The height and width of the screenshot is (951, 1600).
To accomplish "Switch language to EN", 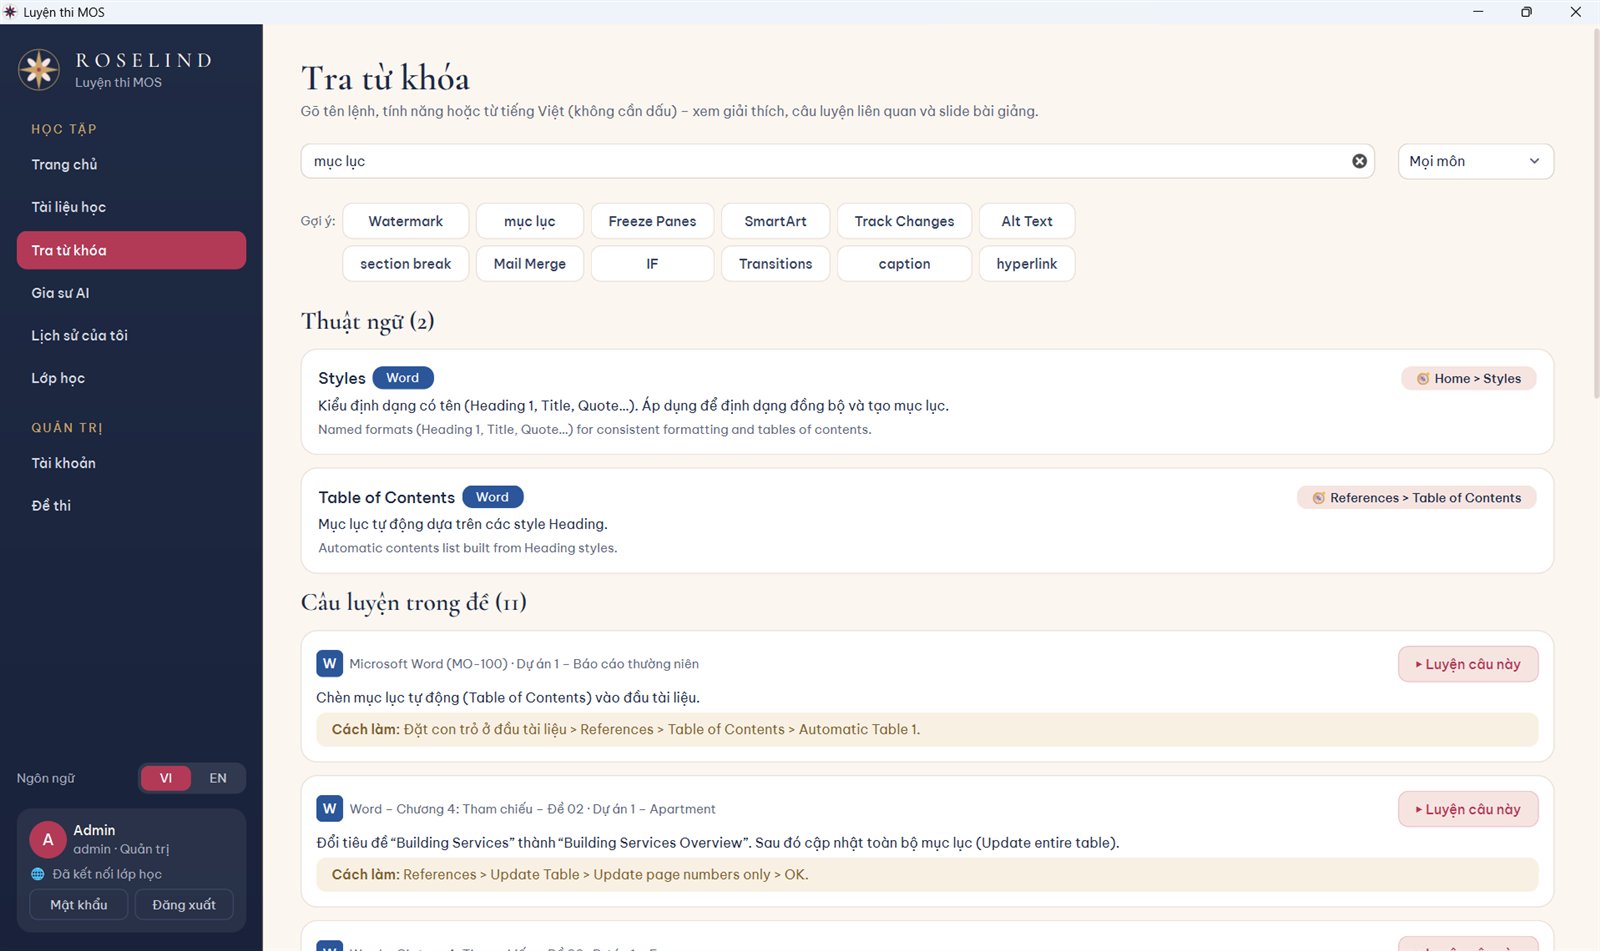I will click(x=218, y=778).
